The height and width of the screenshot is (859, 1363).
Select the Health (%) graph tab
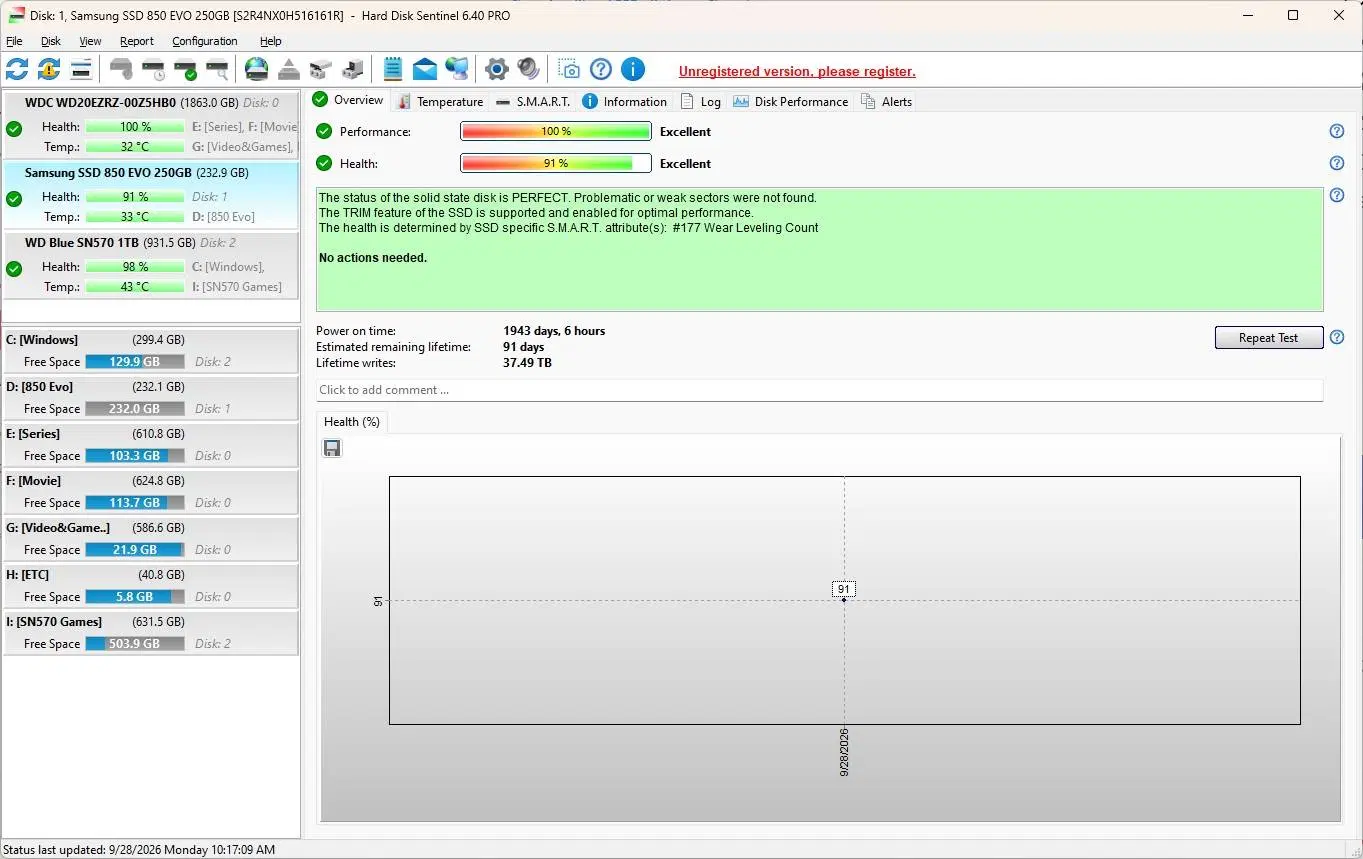[352, 422]
